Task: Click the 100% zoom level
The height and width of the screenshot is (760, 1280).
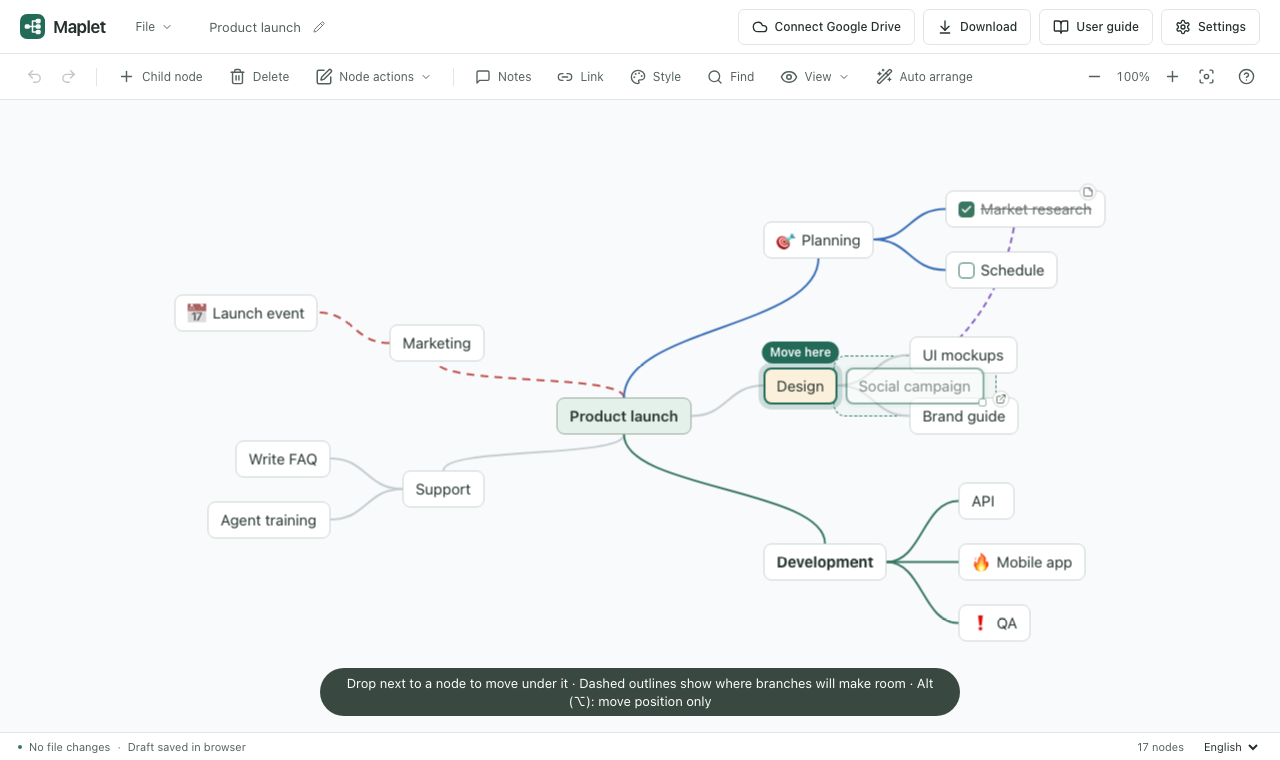Action: coord(1133,77)
